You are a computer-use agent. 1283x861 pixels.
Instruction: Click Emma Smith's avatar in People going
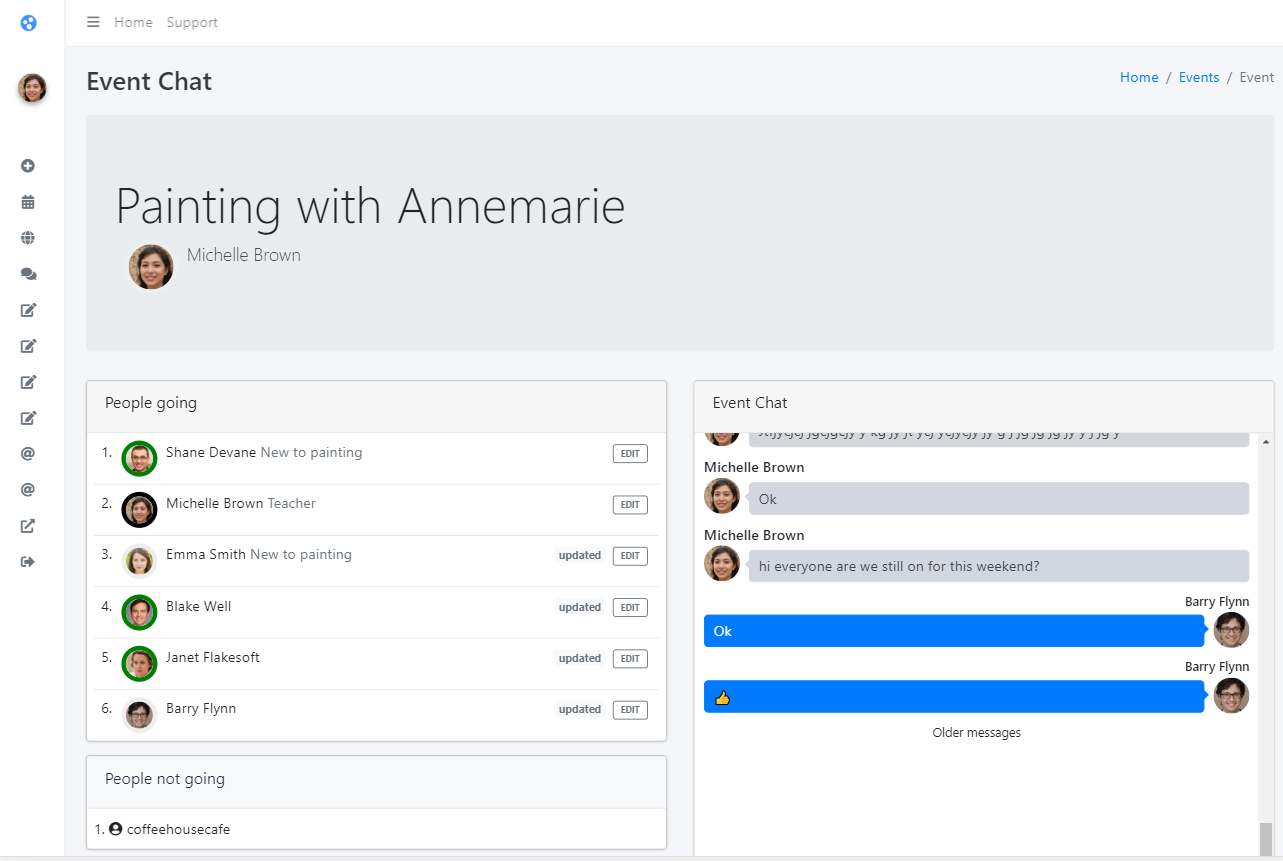tap(139, 561)
